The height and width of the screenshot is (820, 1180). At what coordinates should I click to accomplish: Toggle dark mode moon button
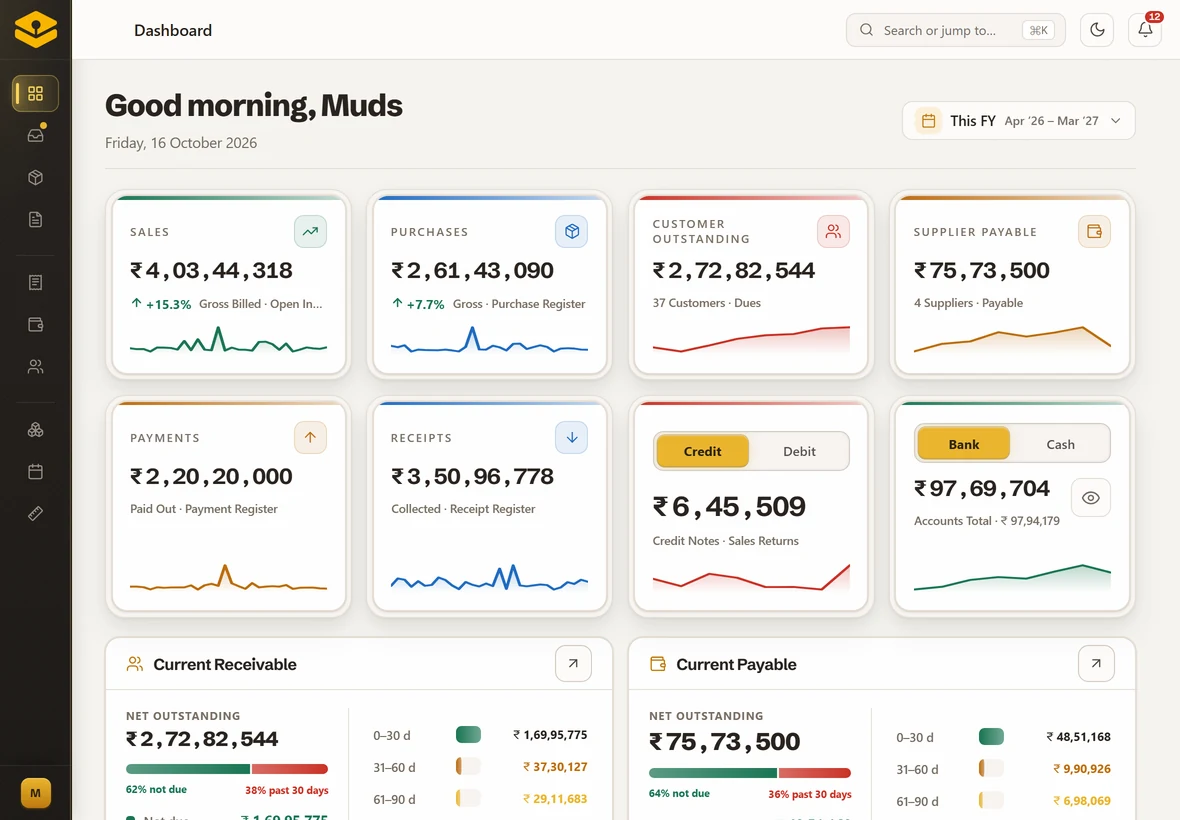point(1097,30)
